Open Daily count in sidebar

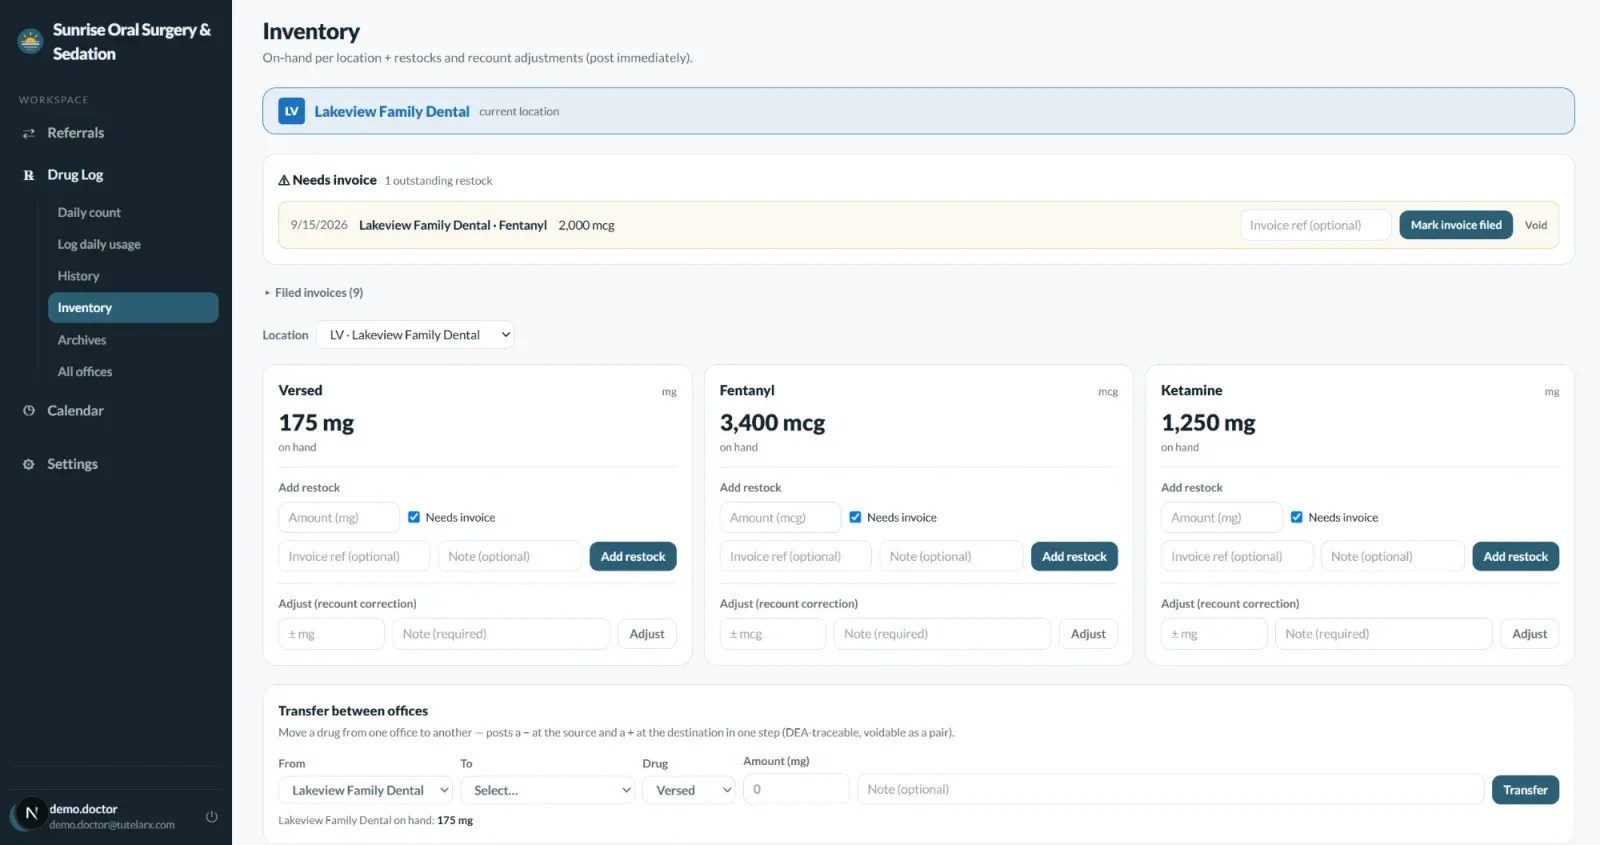89,213
